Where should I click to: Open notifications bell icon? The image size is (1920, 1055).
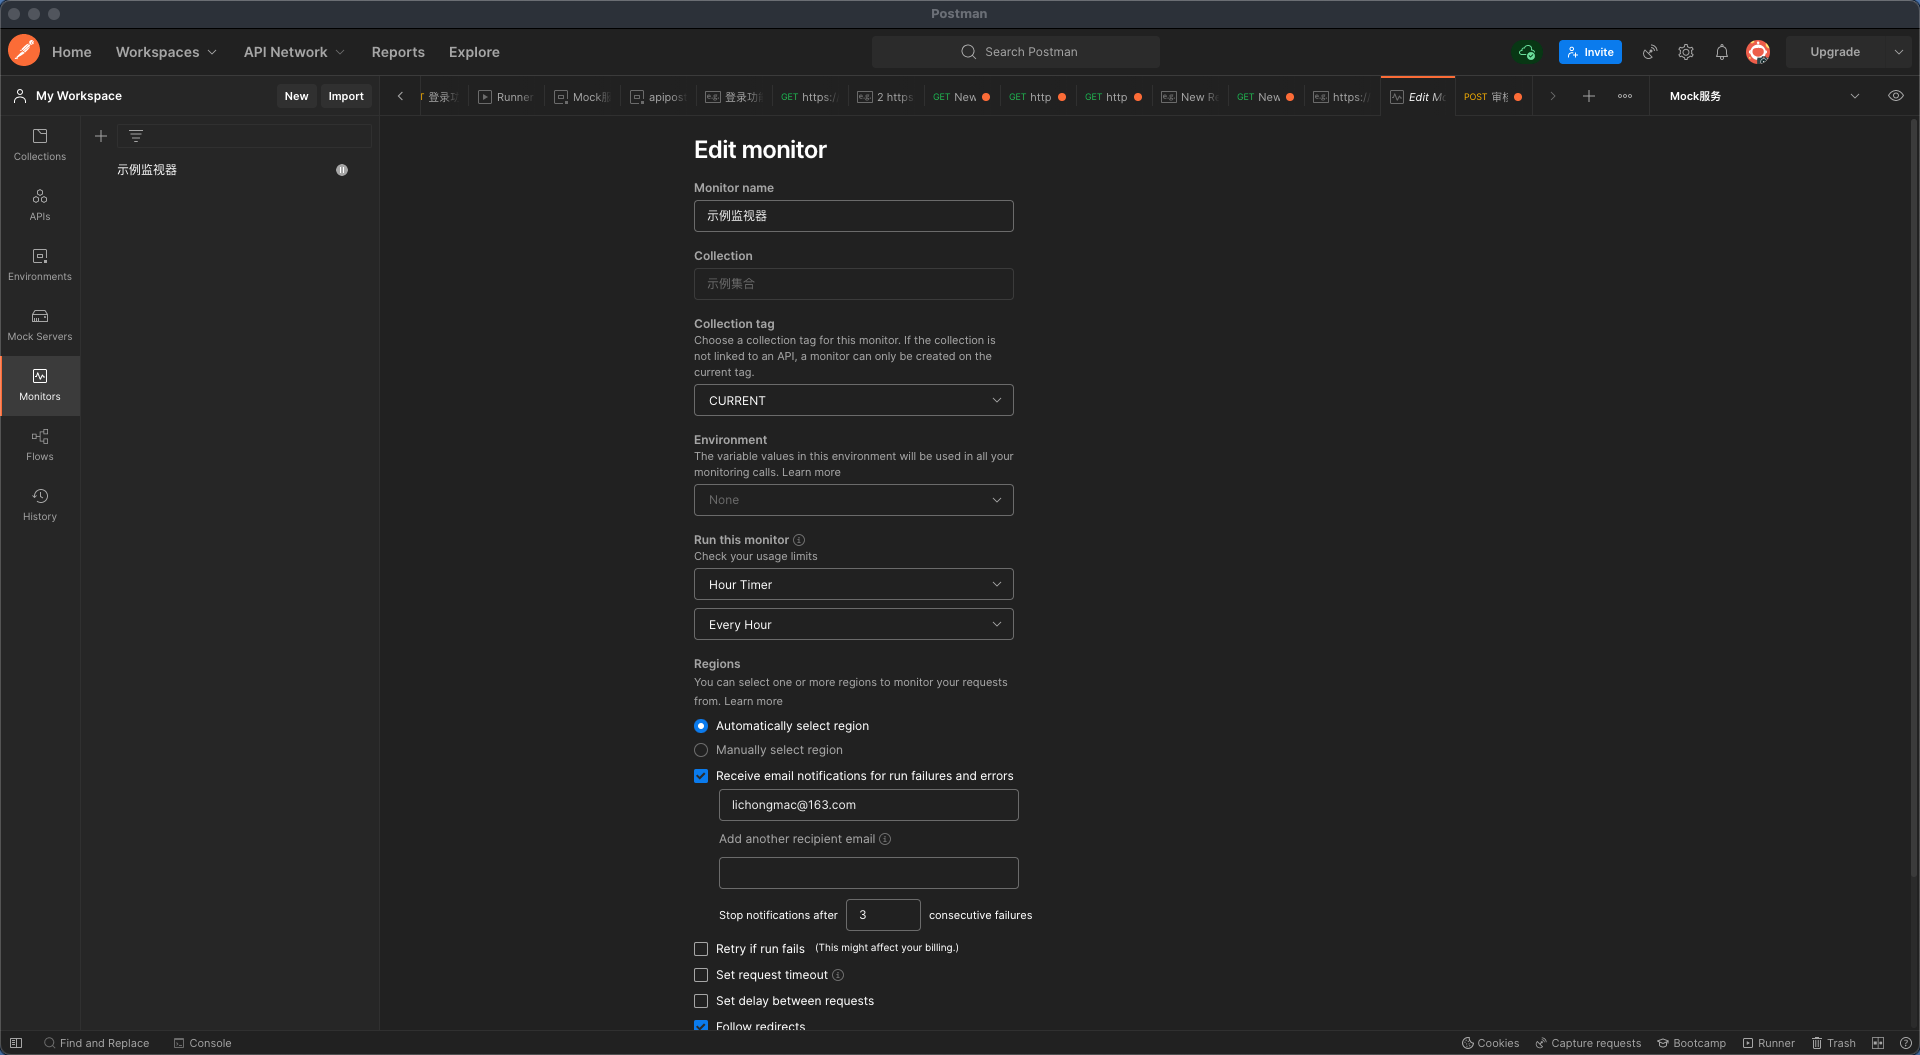1722,52
